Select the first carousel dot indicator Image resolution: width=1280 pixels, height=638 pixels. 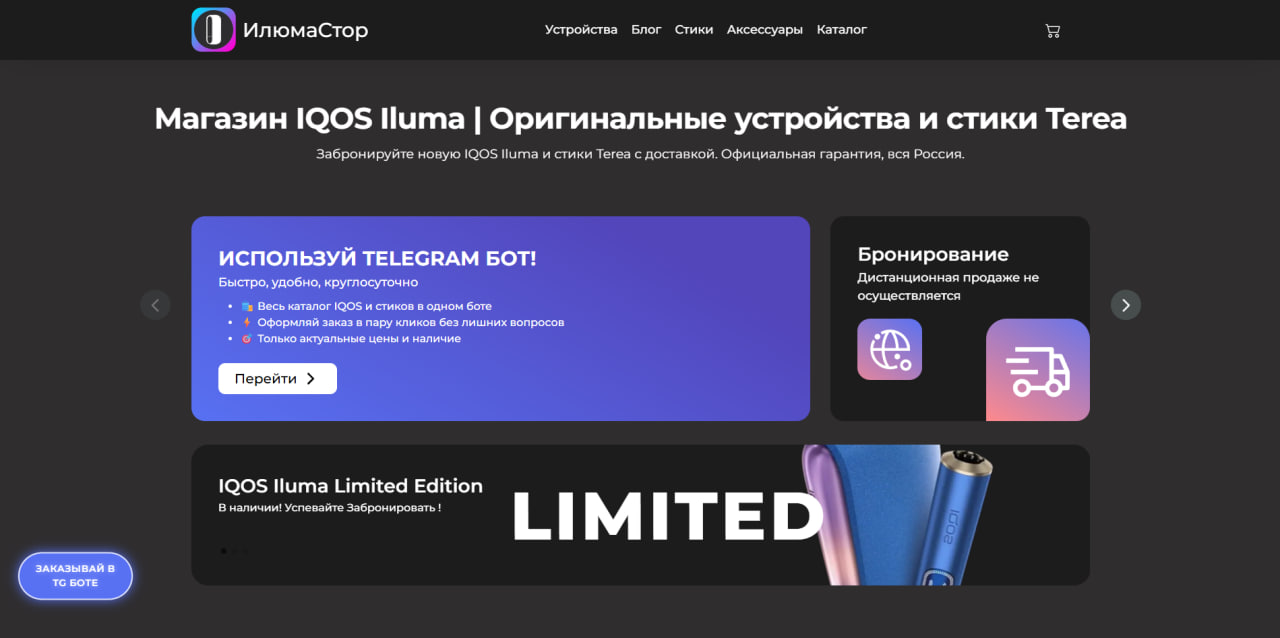[x=222, y=551]
